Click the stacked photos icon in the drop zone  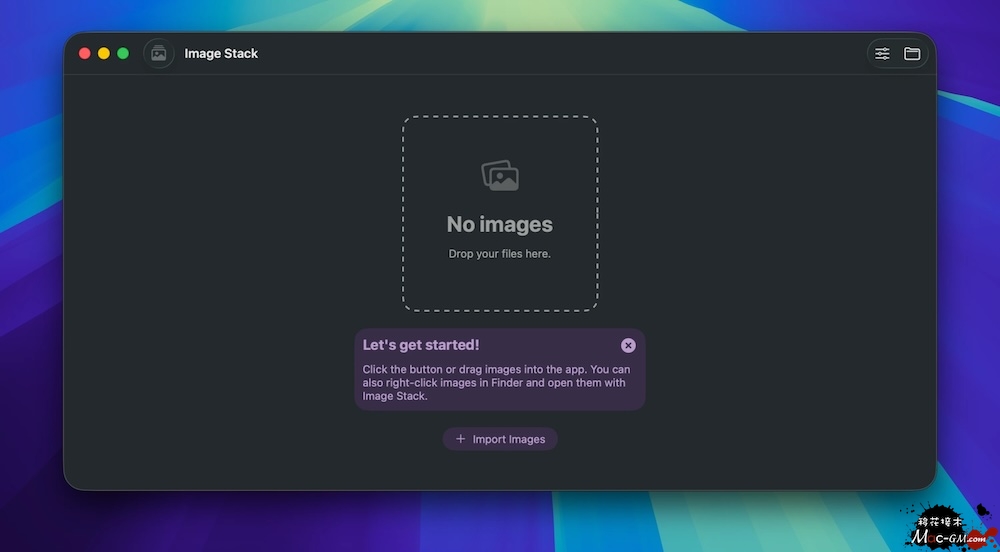pos(500,176)
